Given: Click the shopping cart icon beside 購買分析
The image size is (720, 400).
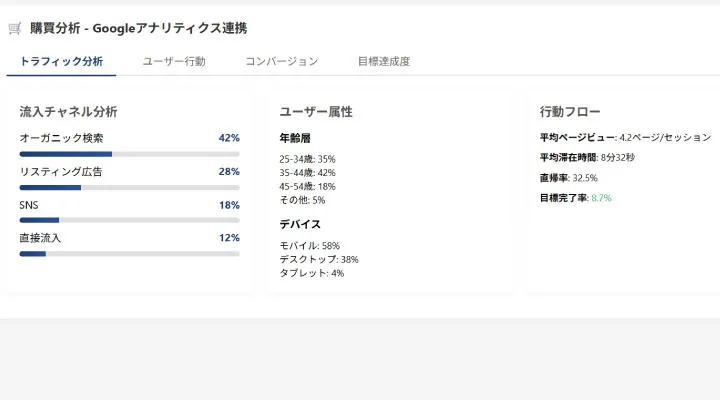Looking at the screenshot, I should (15, 28).
